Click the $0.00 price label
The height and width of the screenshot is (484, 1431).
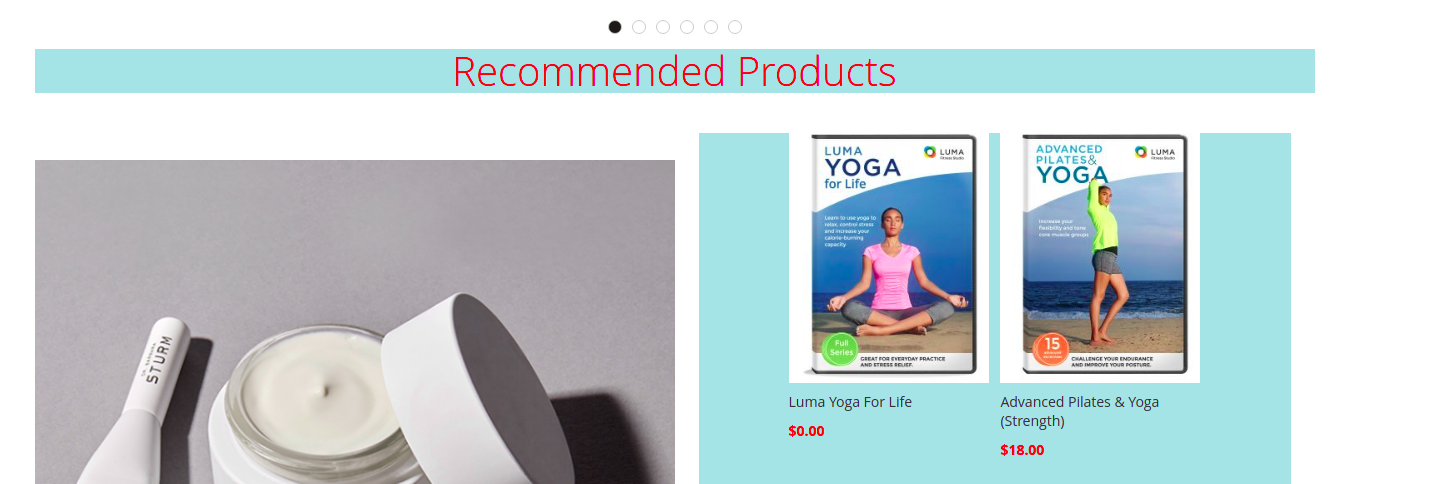coord(806,431)
